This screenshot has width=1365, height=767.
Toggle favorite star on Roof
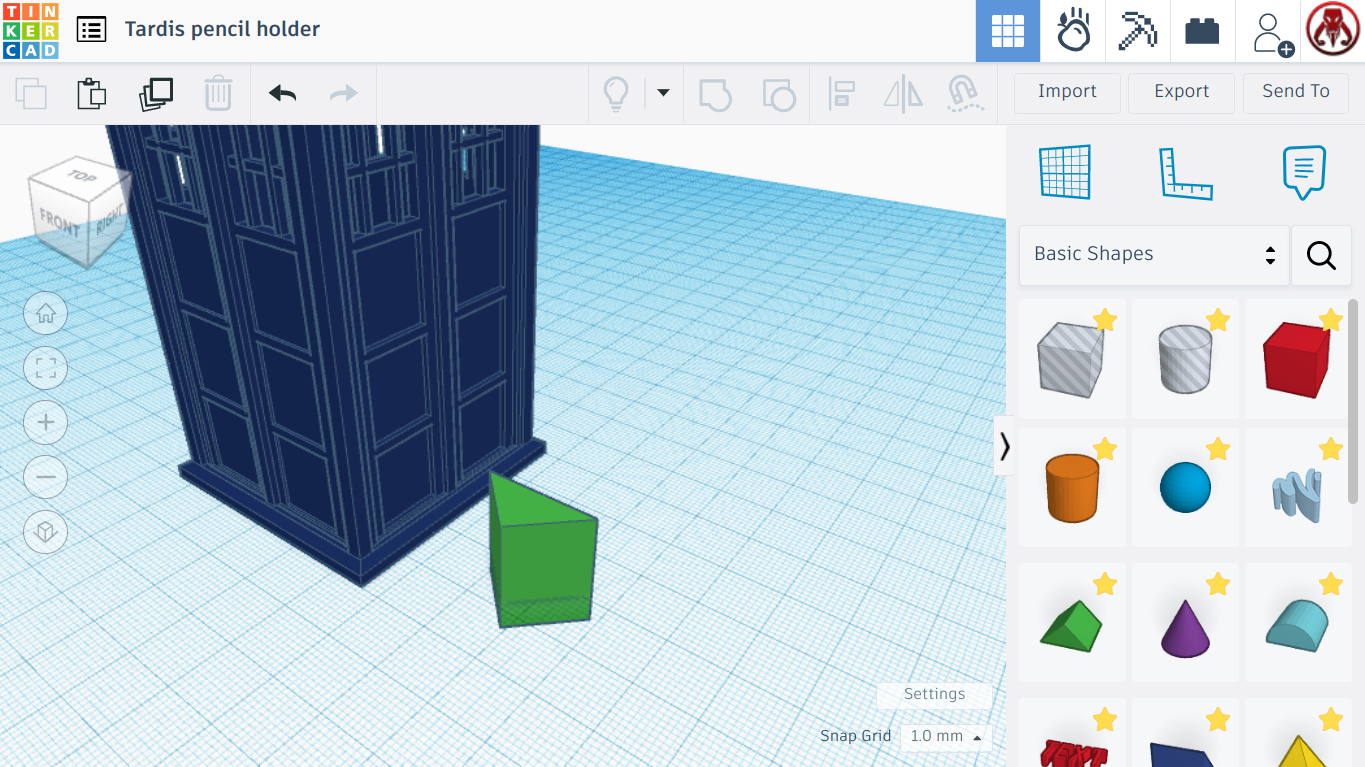point(1105,584)
